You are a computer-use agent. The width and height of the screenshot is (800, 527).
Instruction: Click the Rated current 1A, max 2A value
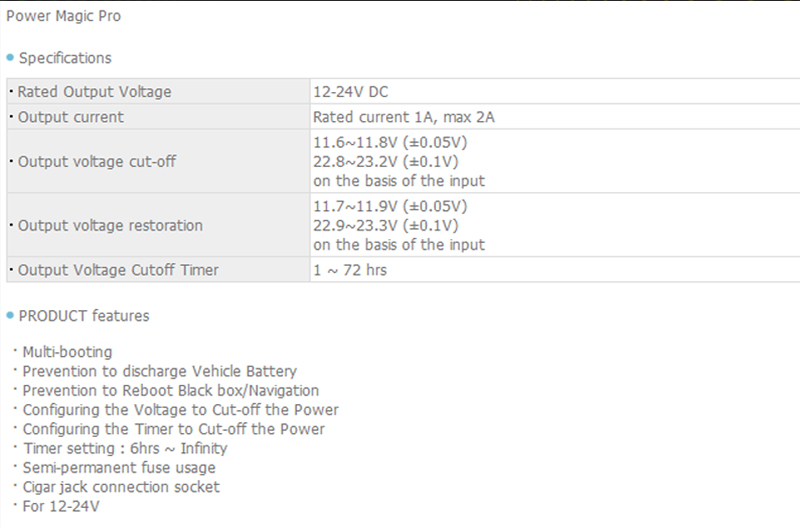[x=404, y=117]
